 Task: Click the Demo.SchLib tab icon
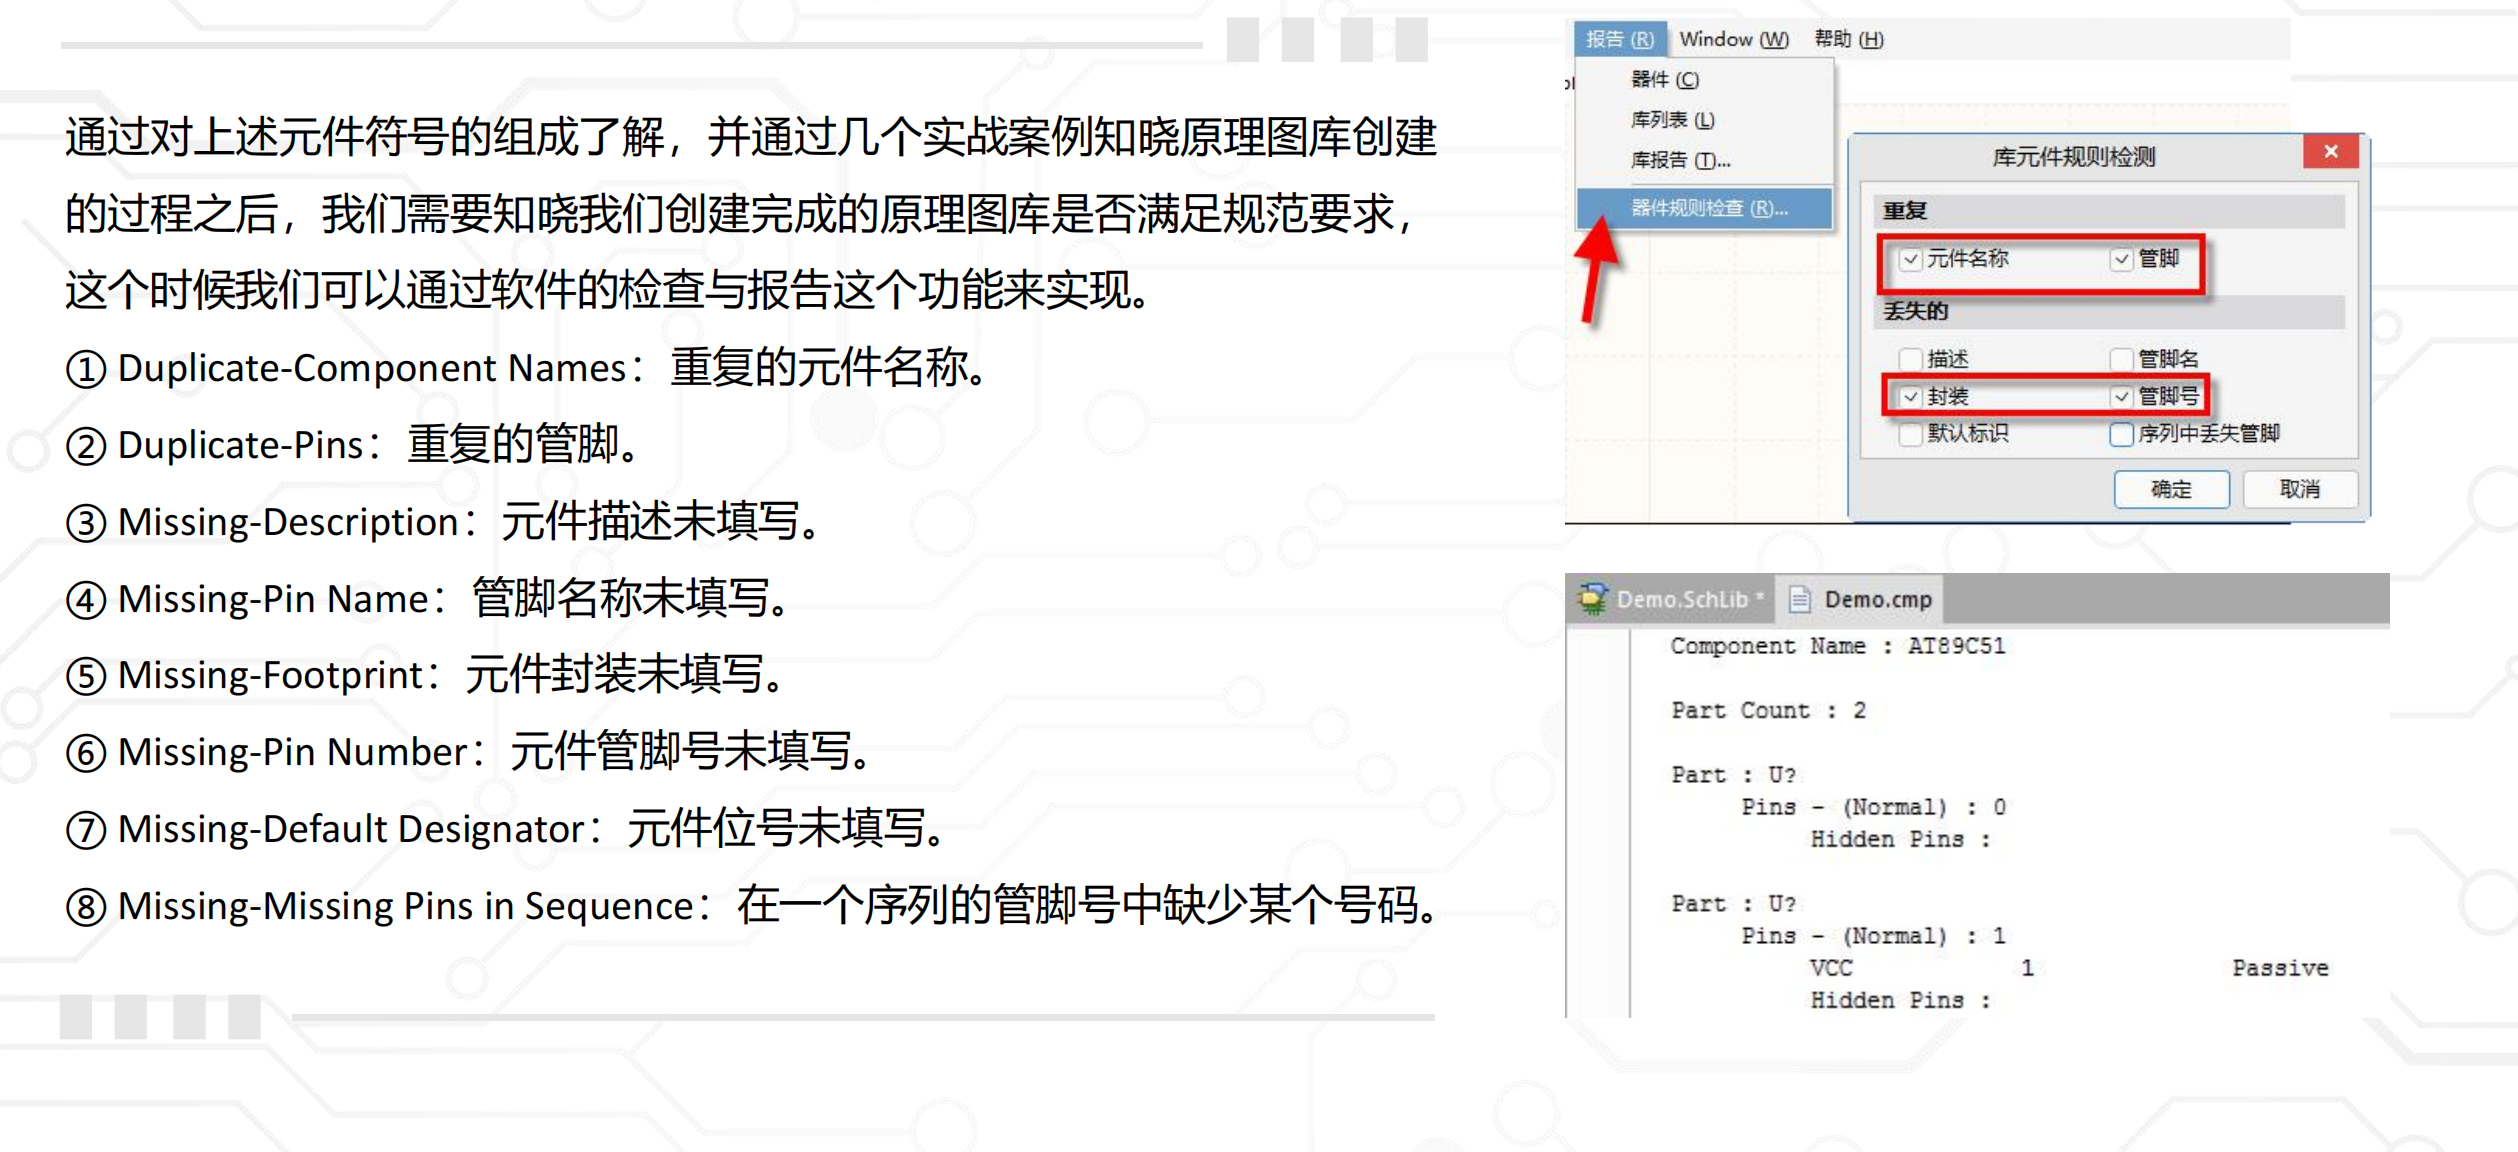click(x=1592, y=599)
